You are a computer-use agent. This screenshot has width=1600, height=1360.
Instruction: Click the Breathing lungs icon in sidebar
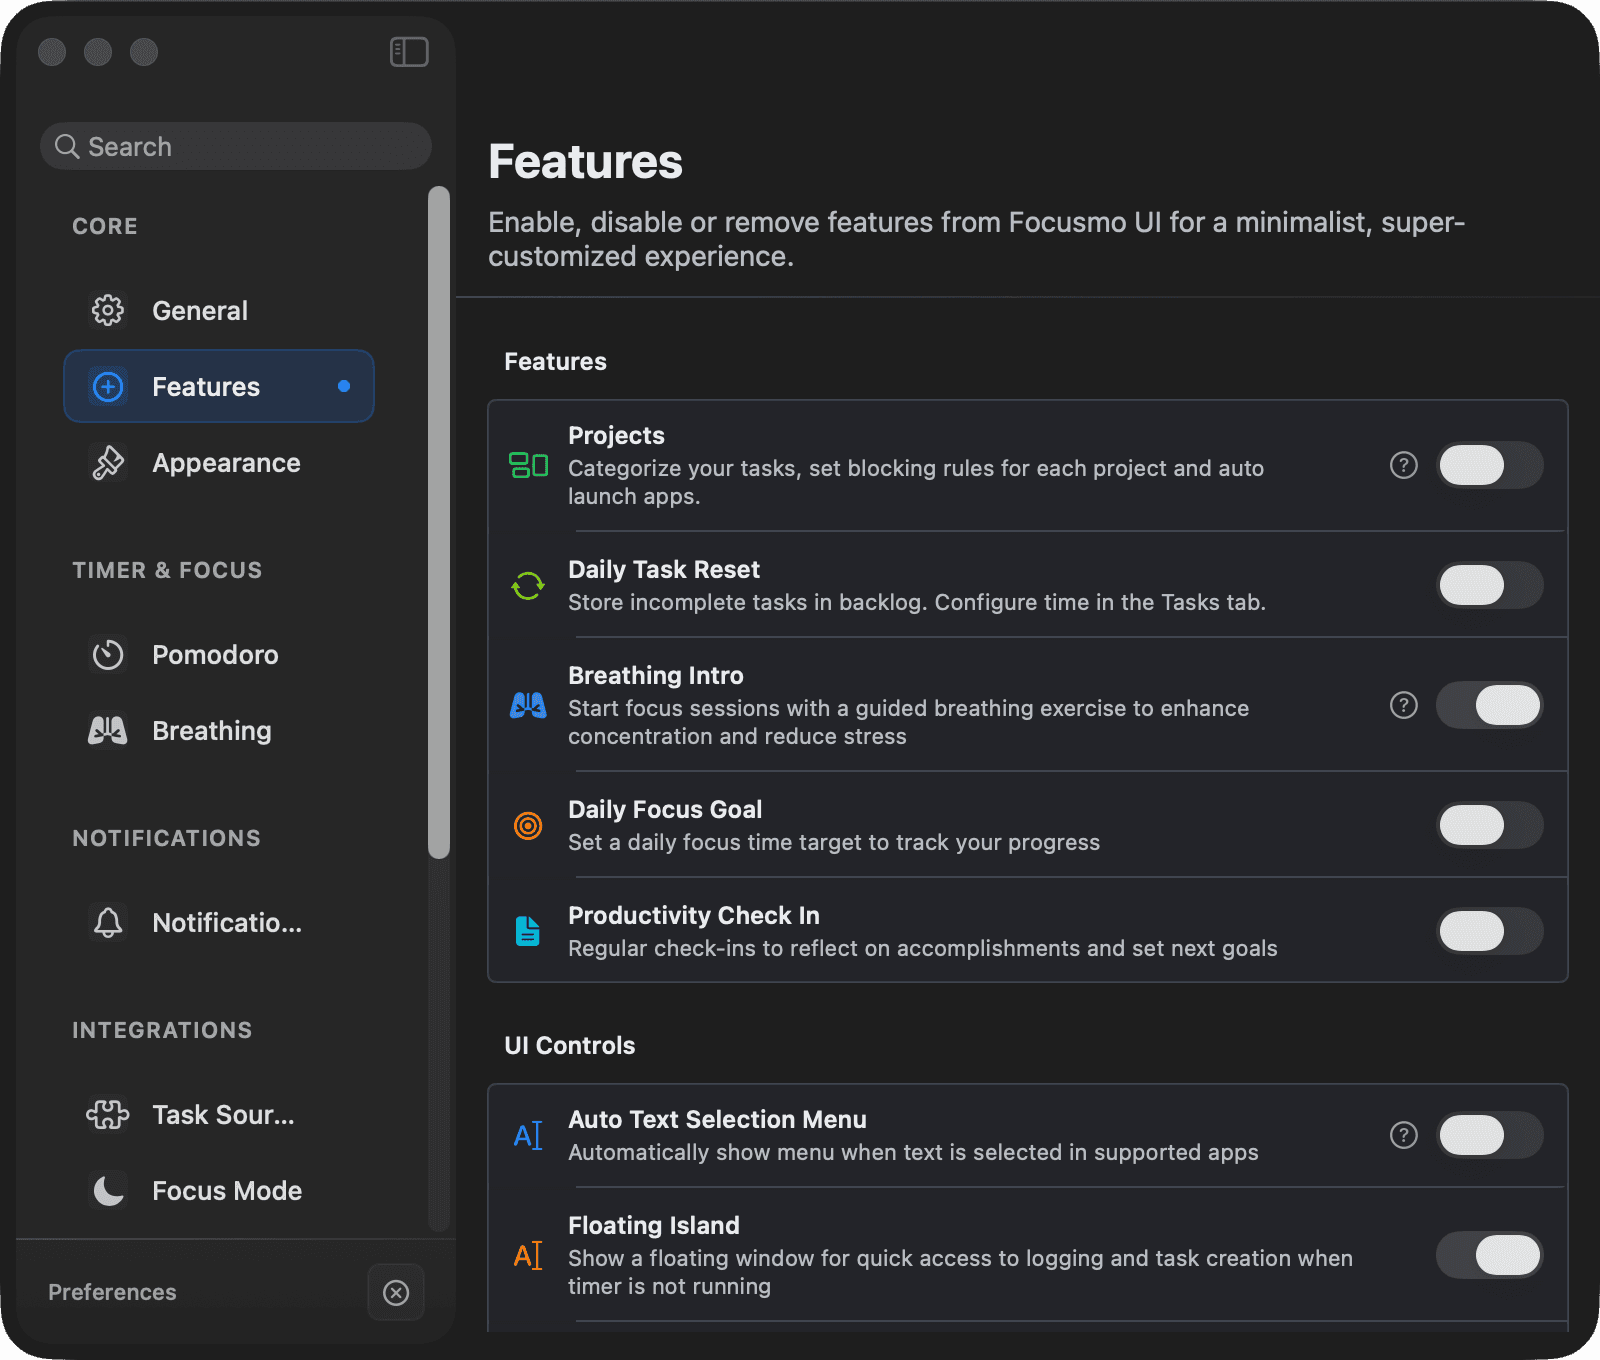point(108,730)
